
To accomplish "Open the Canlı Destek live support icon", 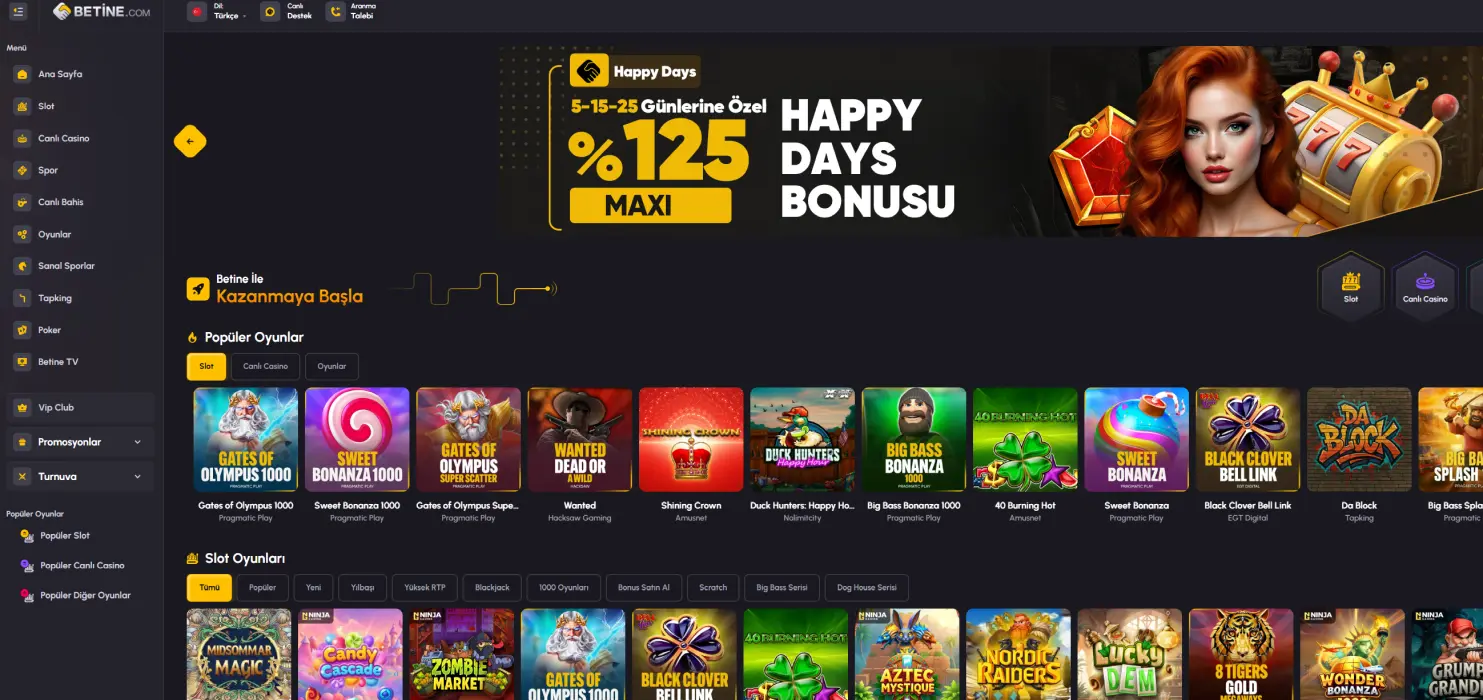I will pos(269,12).
